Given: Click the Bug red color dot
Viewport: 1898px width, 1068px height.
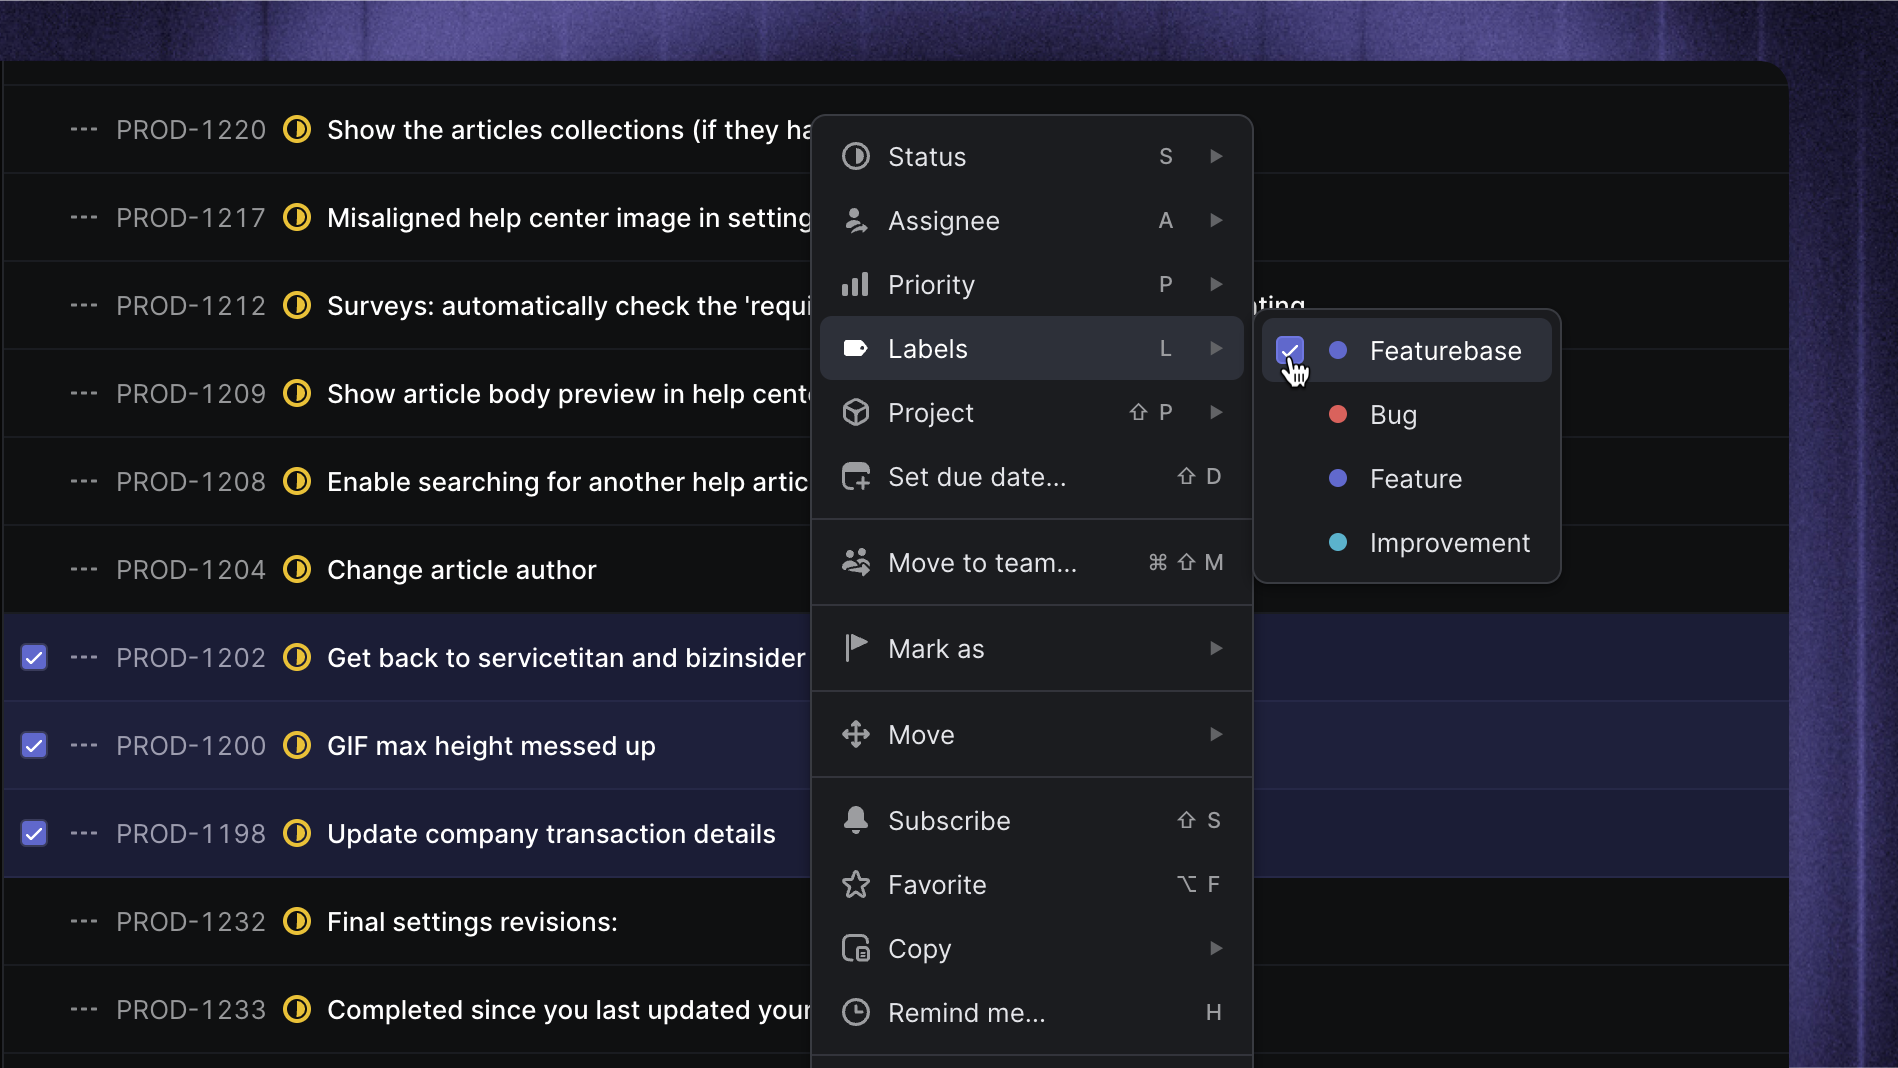Looking at the screenshot, I should 1338,415.
